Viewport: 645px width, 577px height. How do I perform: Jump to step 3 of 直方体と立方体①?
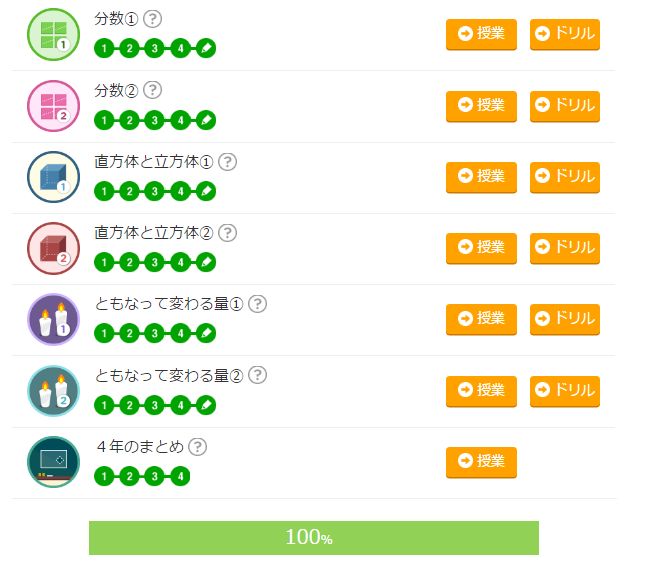coord(155,191)
